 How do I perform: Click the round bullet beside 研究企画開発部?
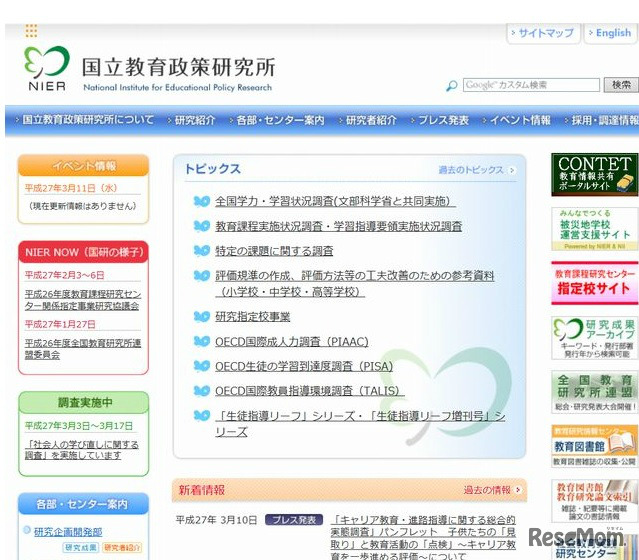click(27, 530)
